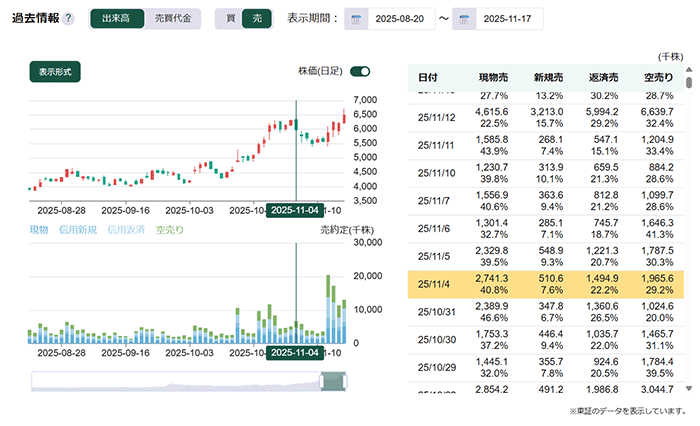The image size is (700, 426).
Task: Click the 1,965.6 空売り value
Action: [657, 278]
